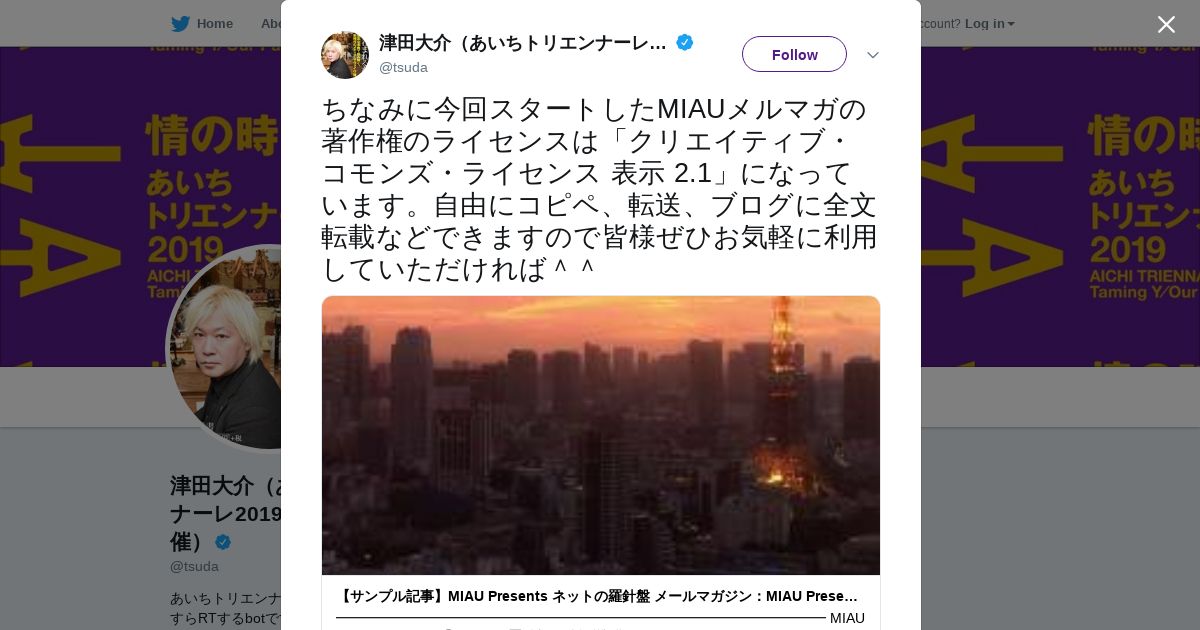Open the About menu item

[x=271, y=24]
